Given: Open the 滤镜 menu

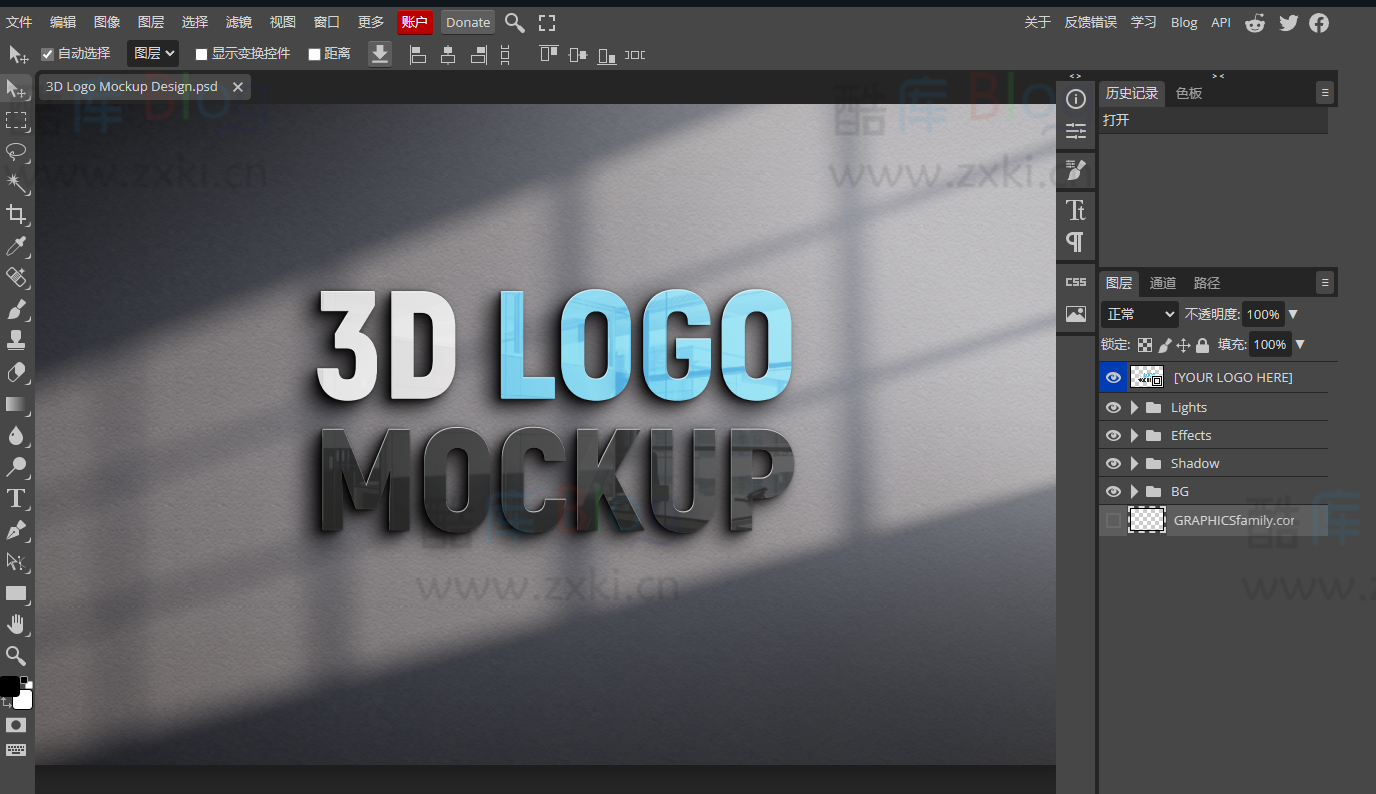Looking at the screenshot, I should [238, 21].
